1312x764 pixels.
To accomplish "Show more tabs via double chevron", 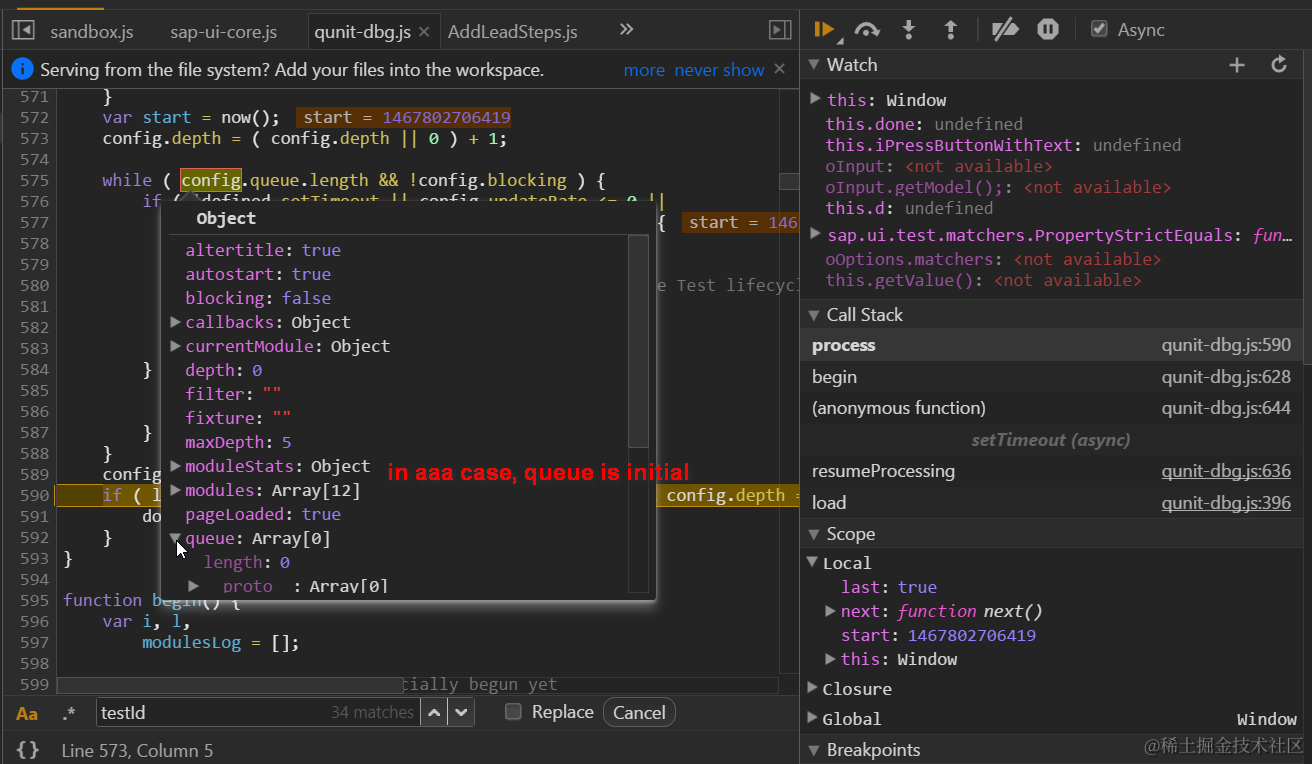I will point(626,30).
